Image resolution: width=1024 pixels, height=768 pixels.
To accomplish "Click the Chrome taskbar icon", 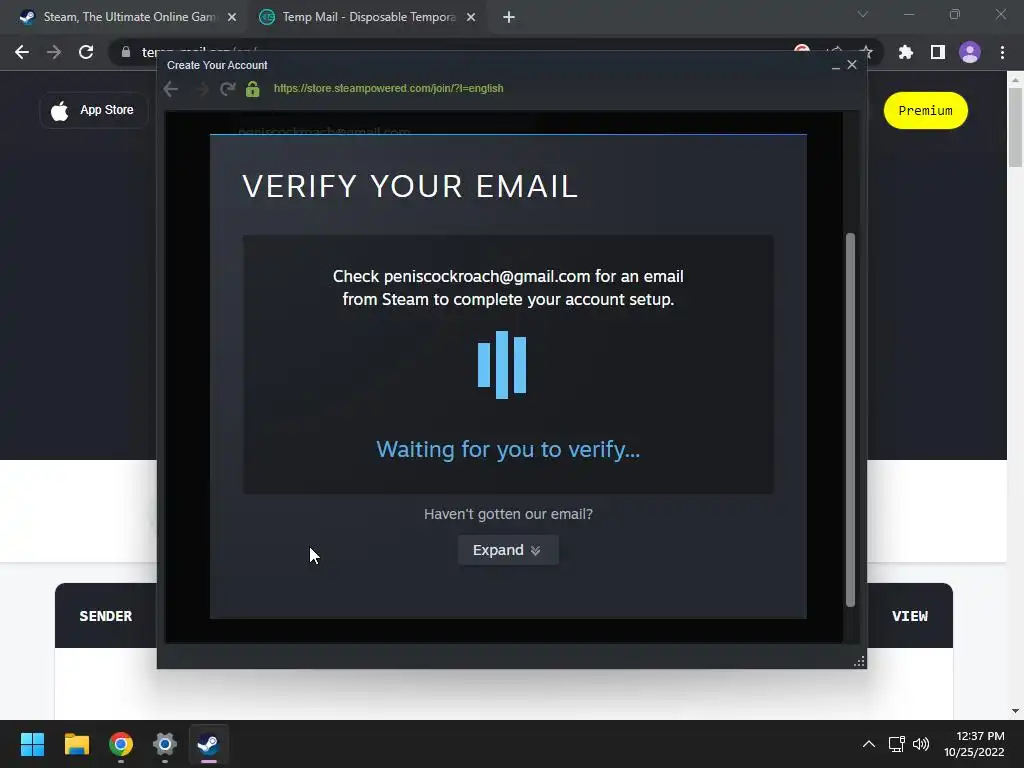I will (121, 744).
